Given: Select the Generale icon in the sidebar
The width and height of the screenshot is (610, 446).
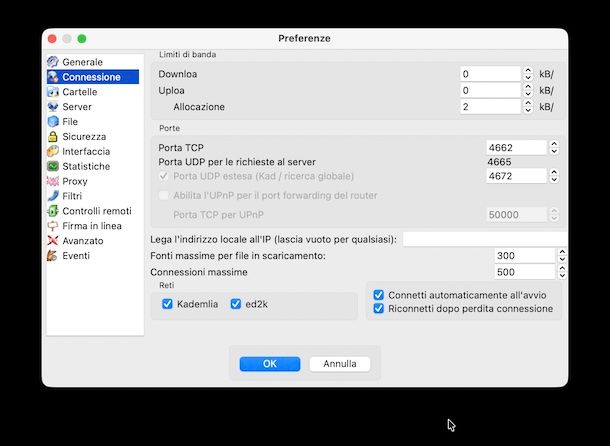Looking at the screenshot, I should point(53,62).
